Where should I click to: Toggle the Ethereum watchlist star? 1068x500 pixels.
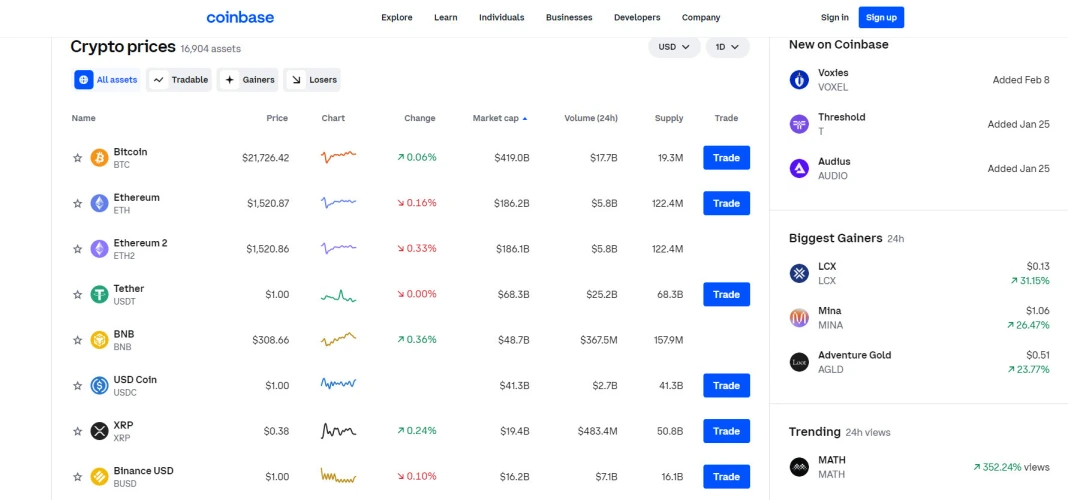[77, 203]
